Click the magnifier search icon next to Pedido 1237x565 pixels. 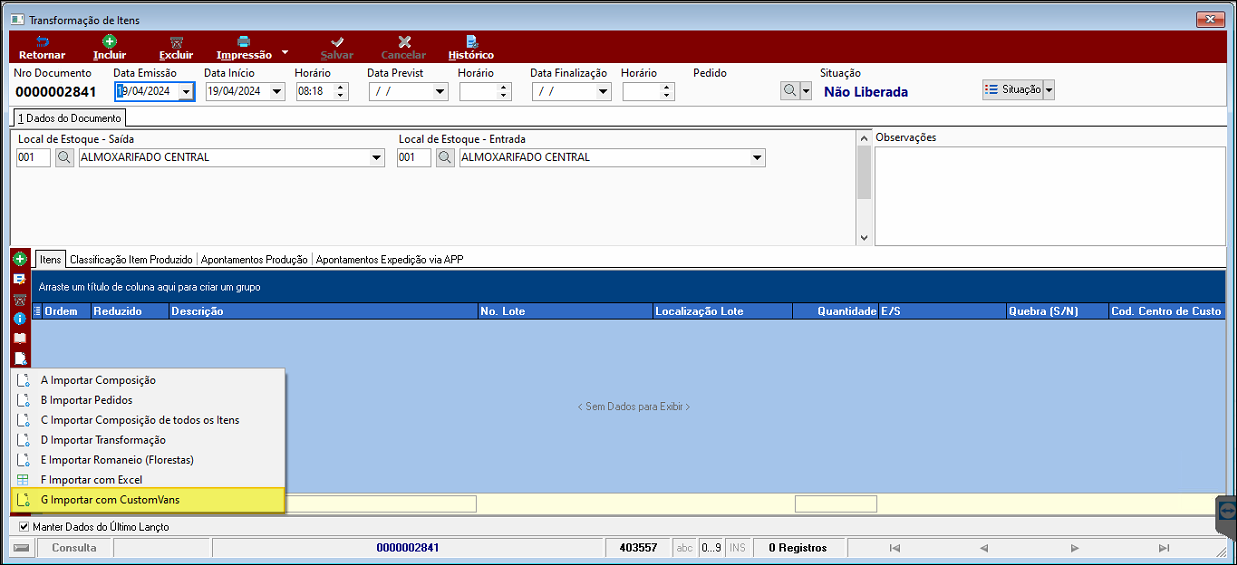790,91
